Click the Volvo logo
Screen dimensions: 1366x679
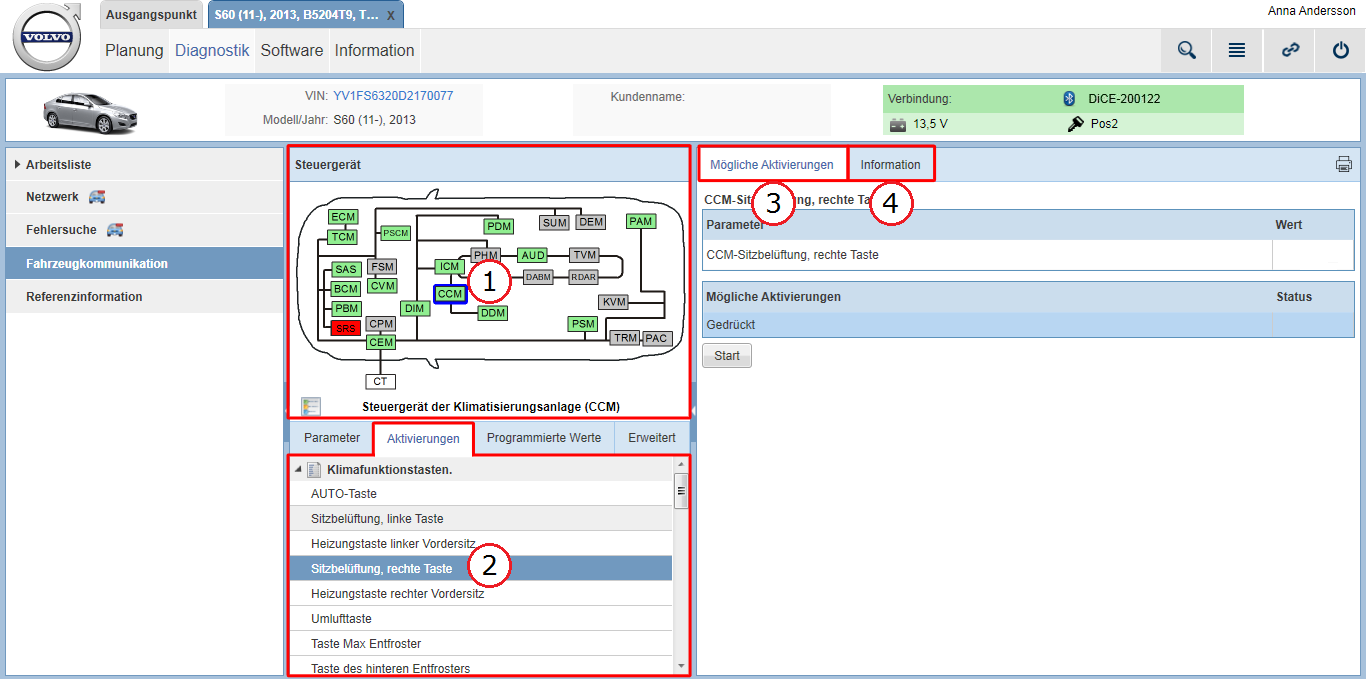point(47,37)
